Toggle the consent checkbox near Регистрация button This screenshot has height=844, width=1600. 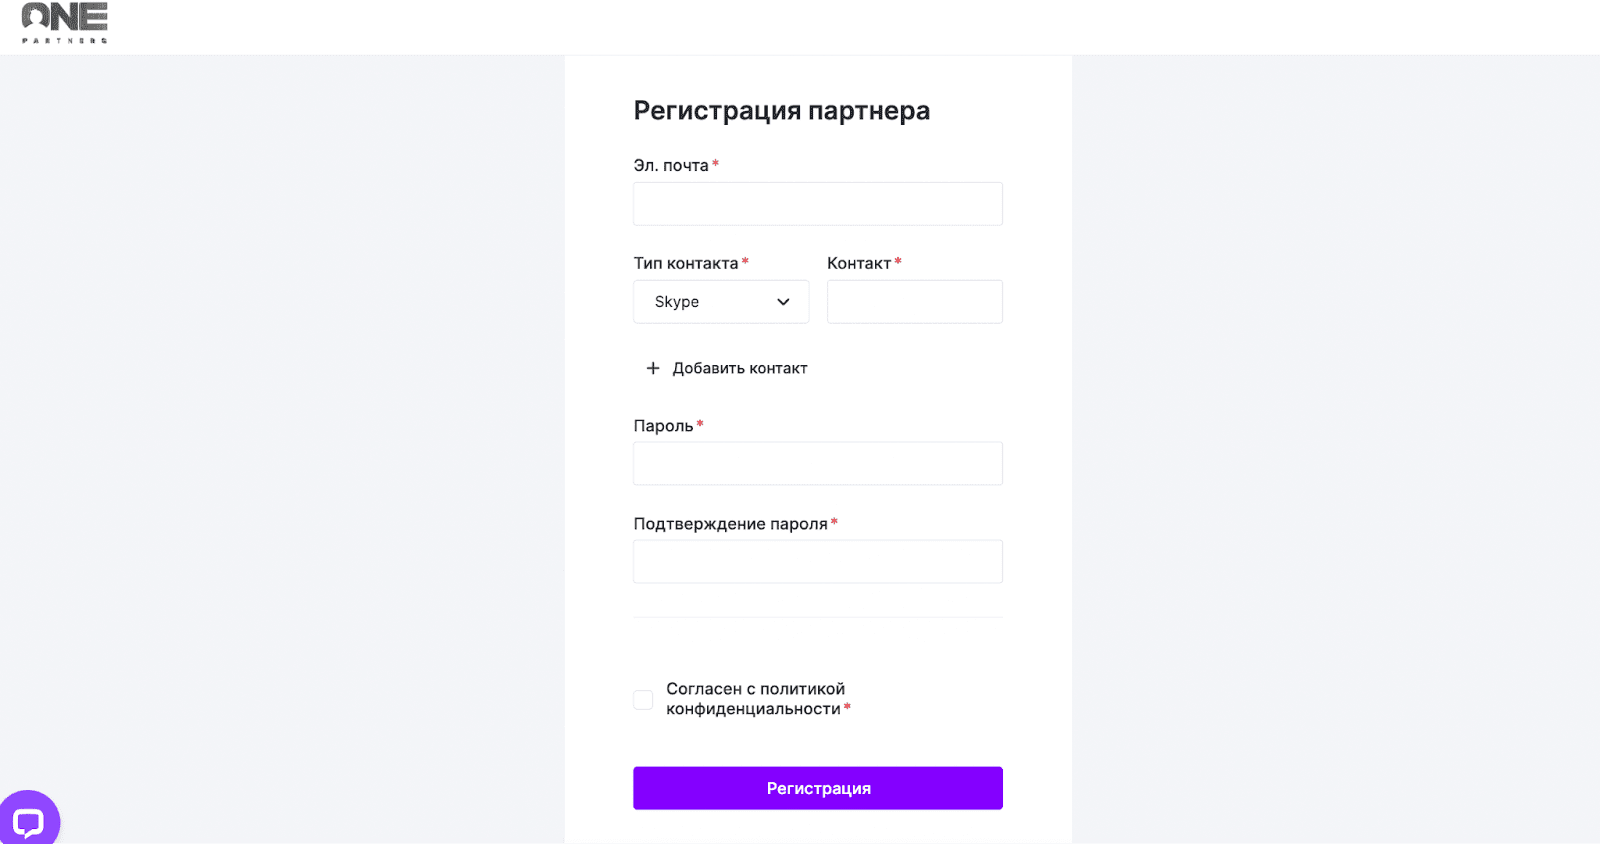pos(642,698)
